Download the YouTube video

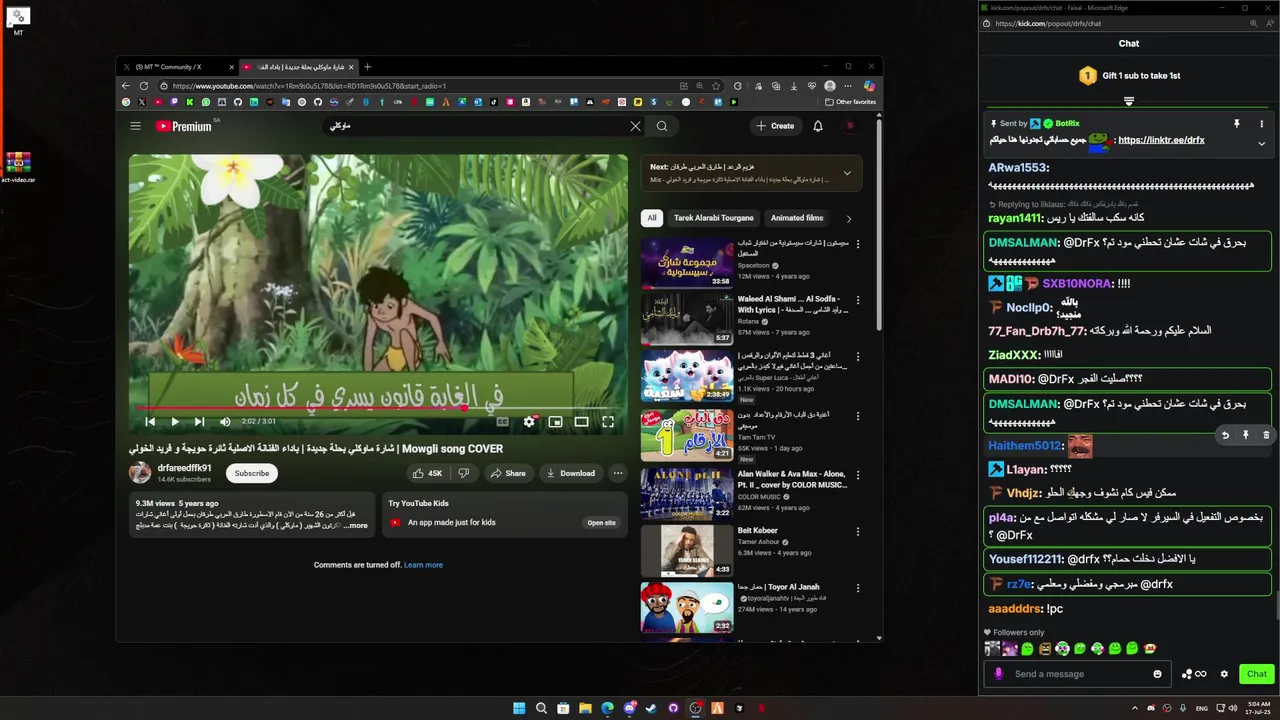click(570, 473)
